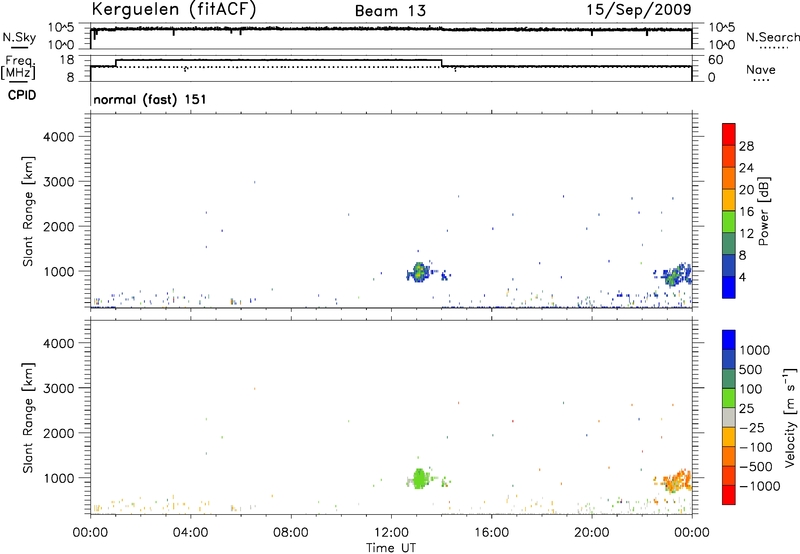Click the 'Velocity [m s-1]' colorbar title

790,417
